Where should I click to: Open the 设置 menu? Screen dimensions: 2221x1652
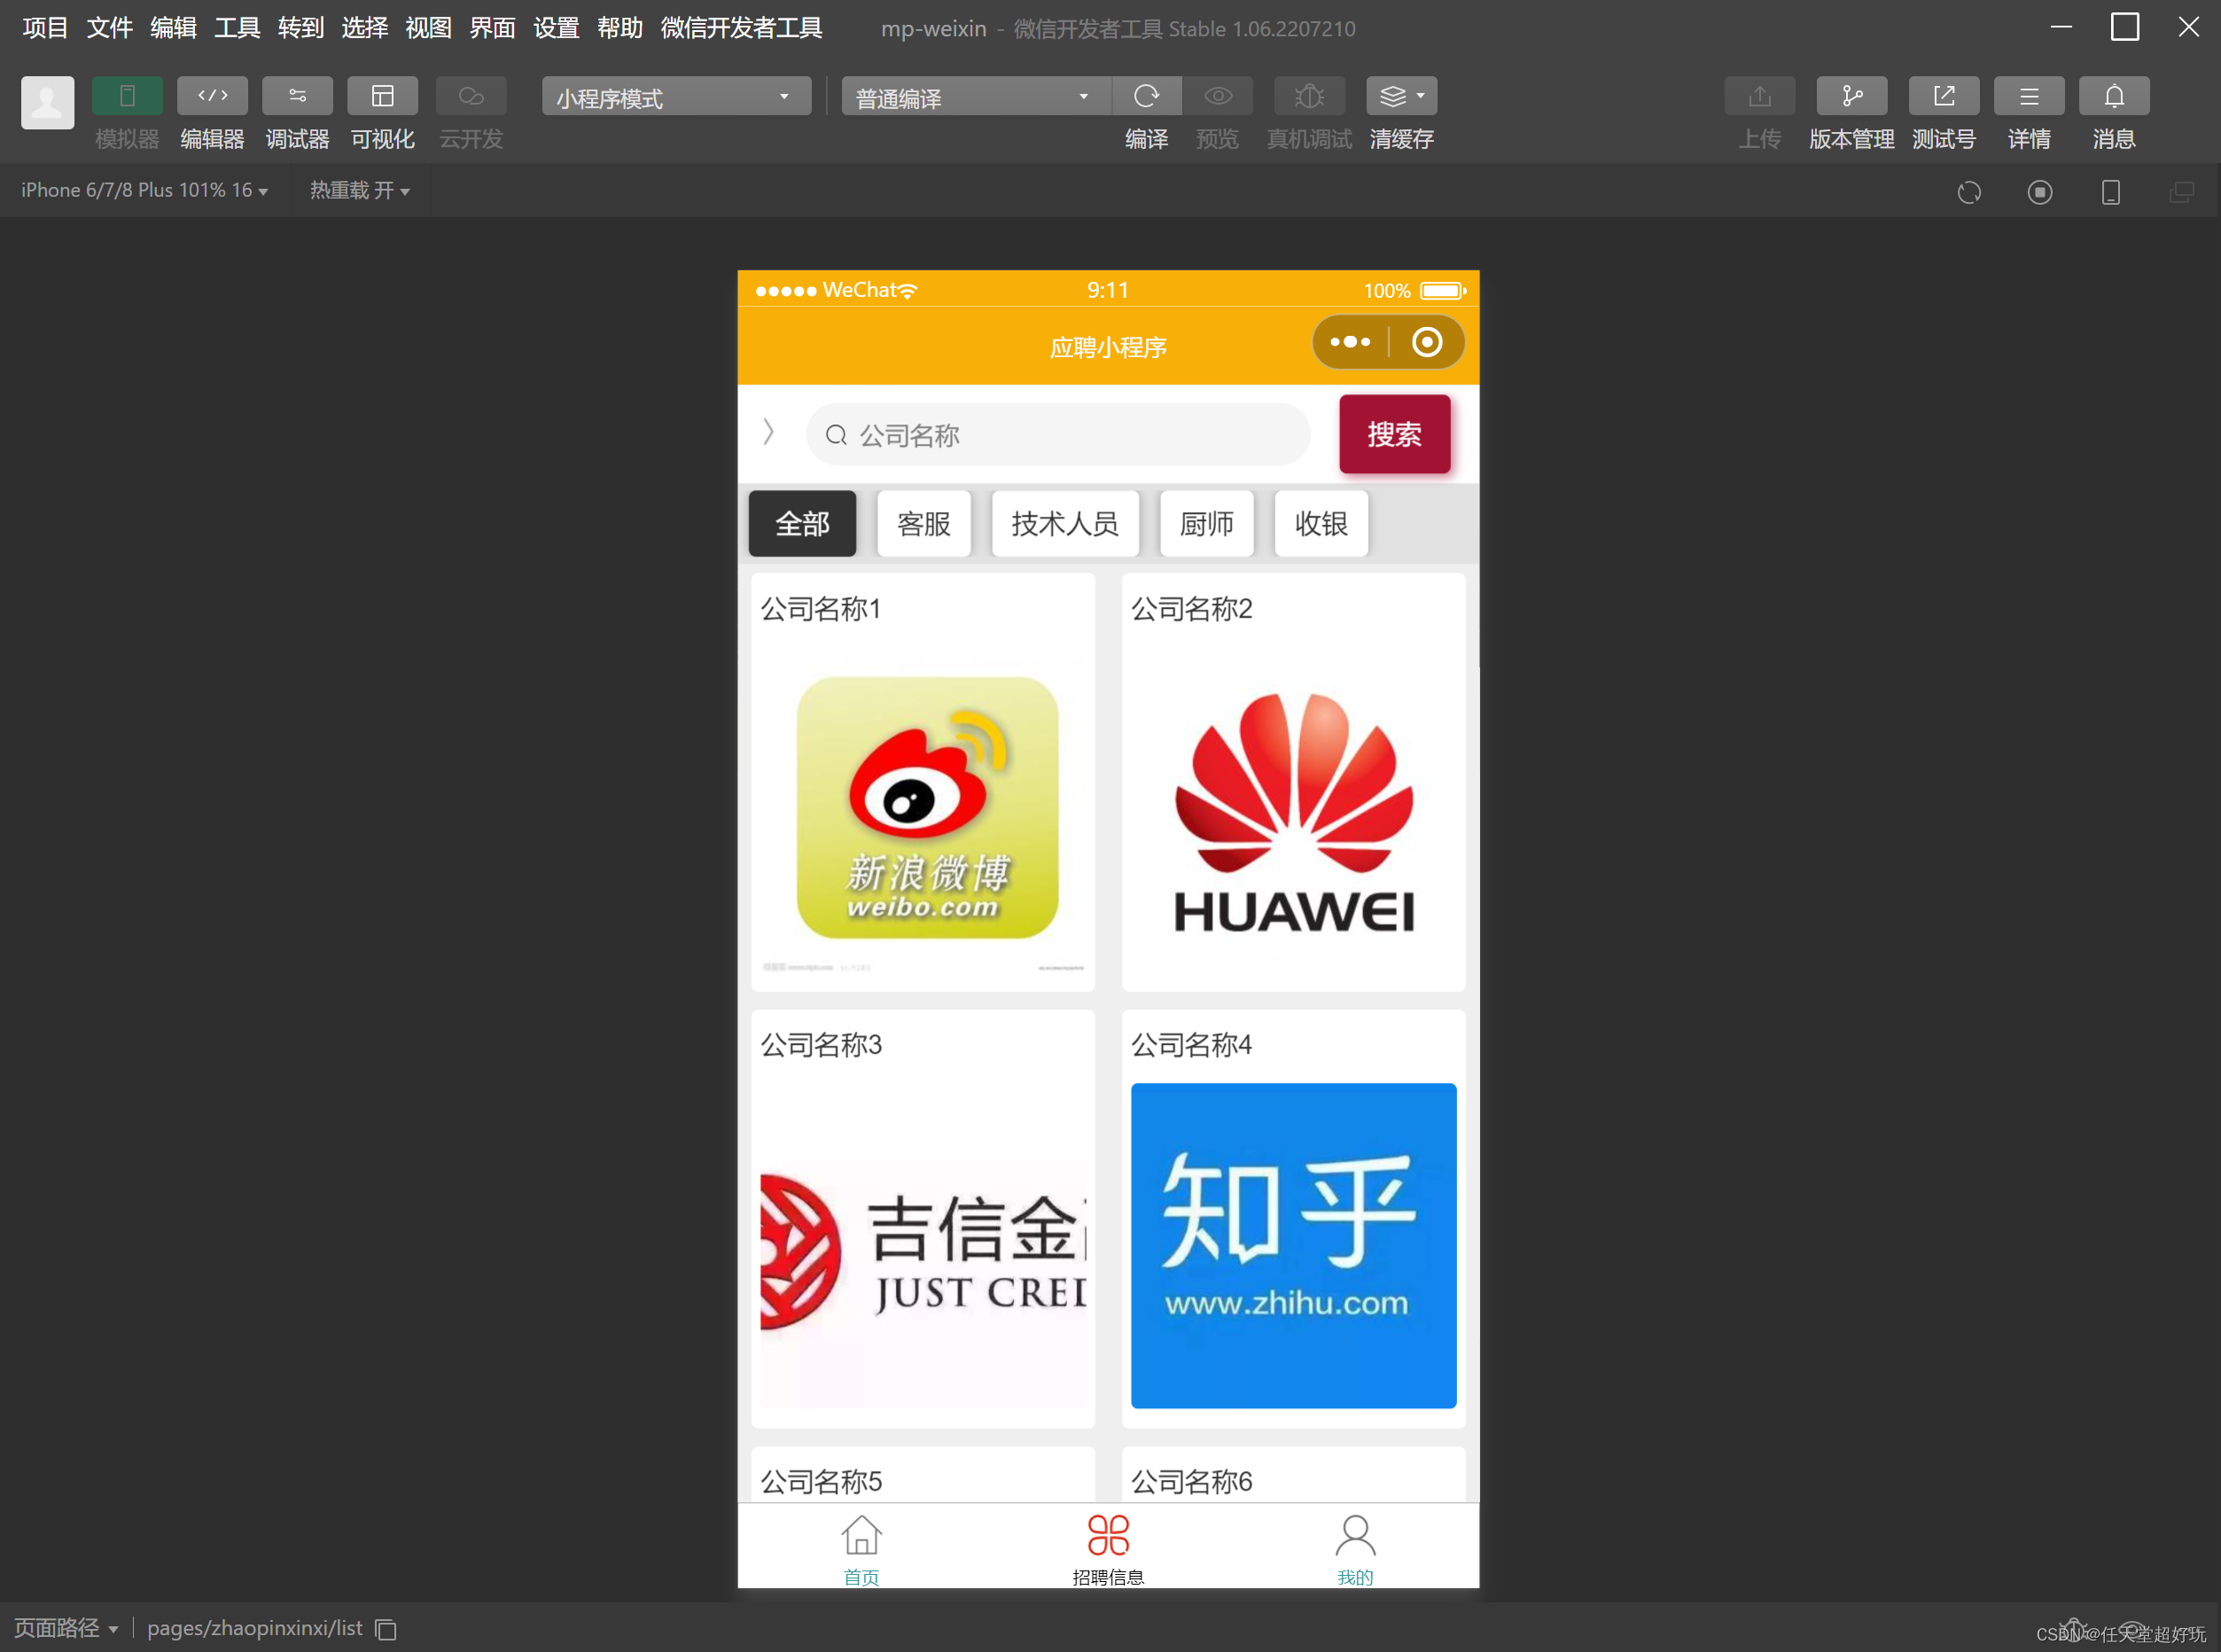pos(556,28)
